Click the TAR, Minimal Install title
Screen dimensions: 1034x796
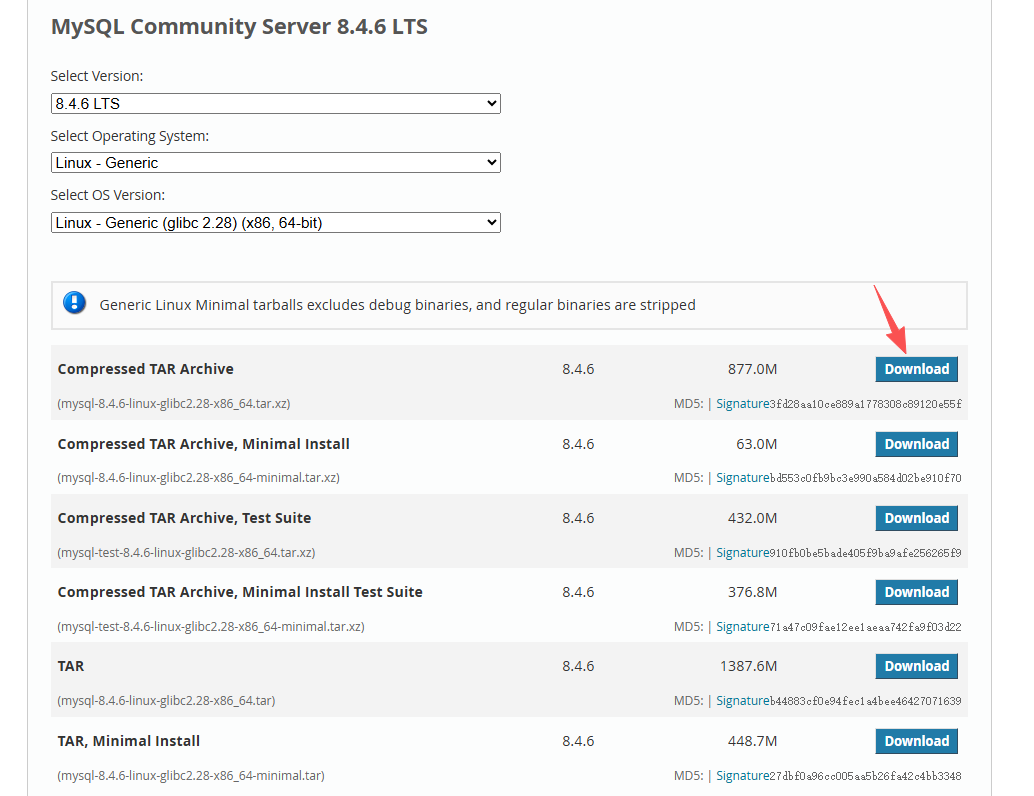(129, 741)
